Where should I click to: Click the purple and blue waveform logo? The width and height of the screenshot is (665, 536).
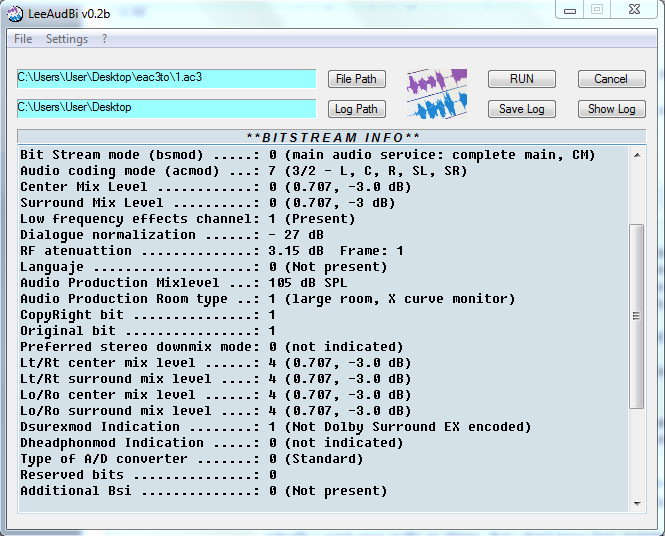[437, 94]
